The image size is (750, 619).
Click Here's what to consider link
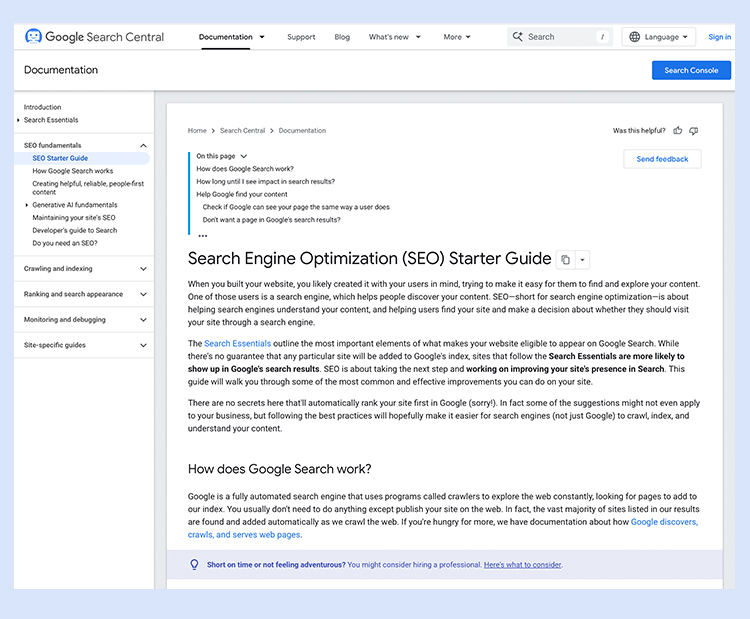click(522, 565)
